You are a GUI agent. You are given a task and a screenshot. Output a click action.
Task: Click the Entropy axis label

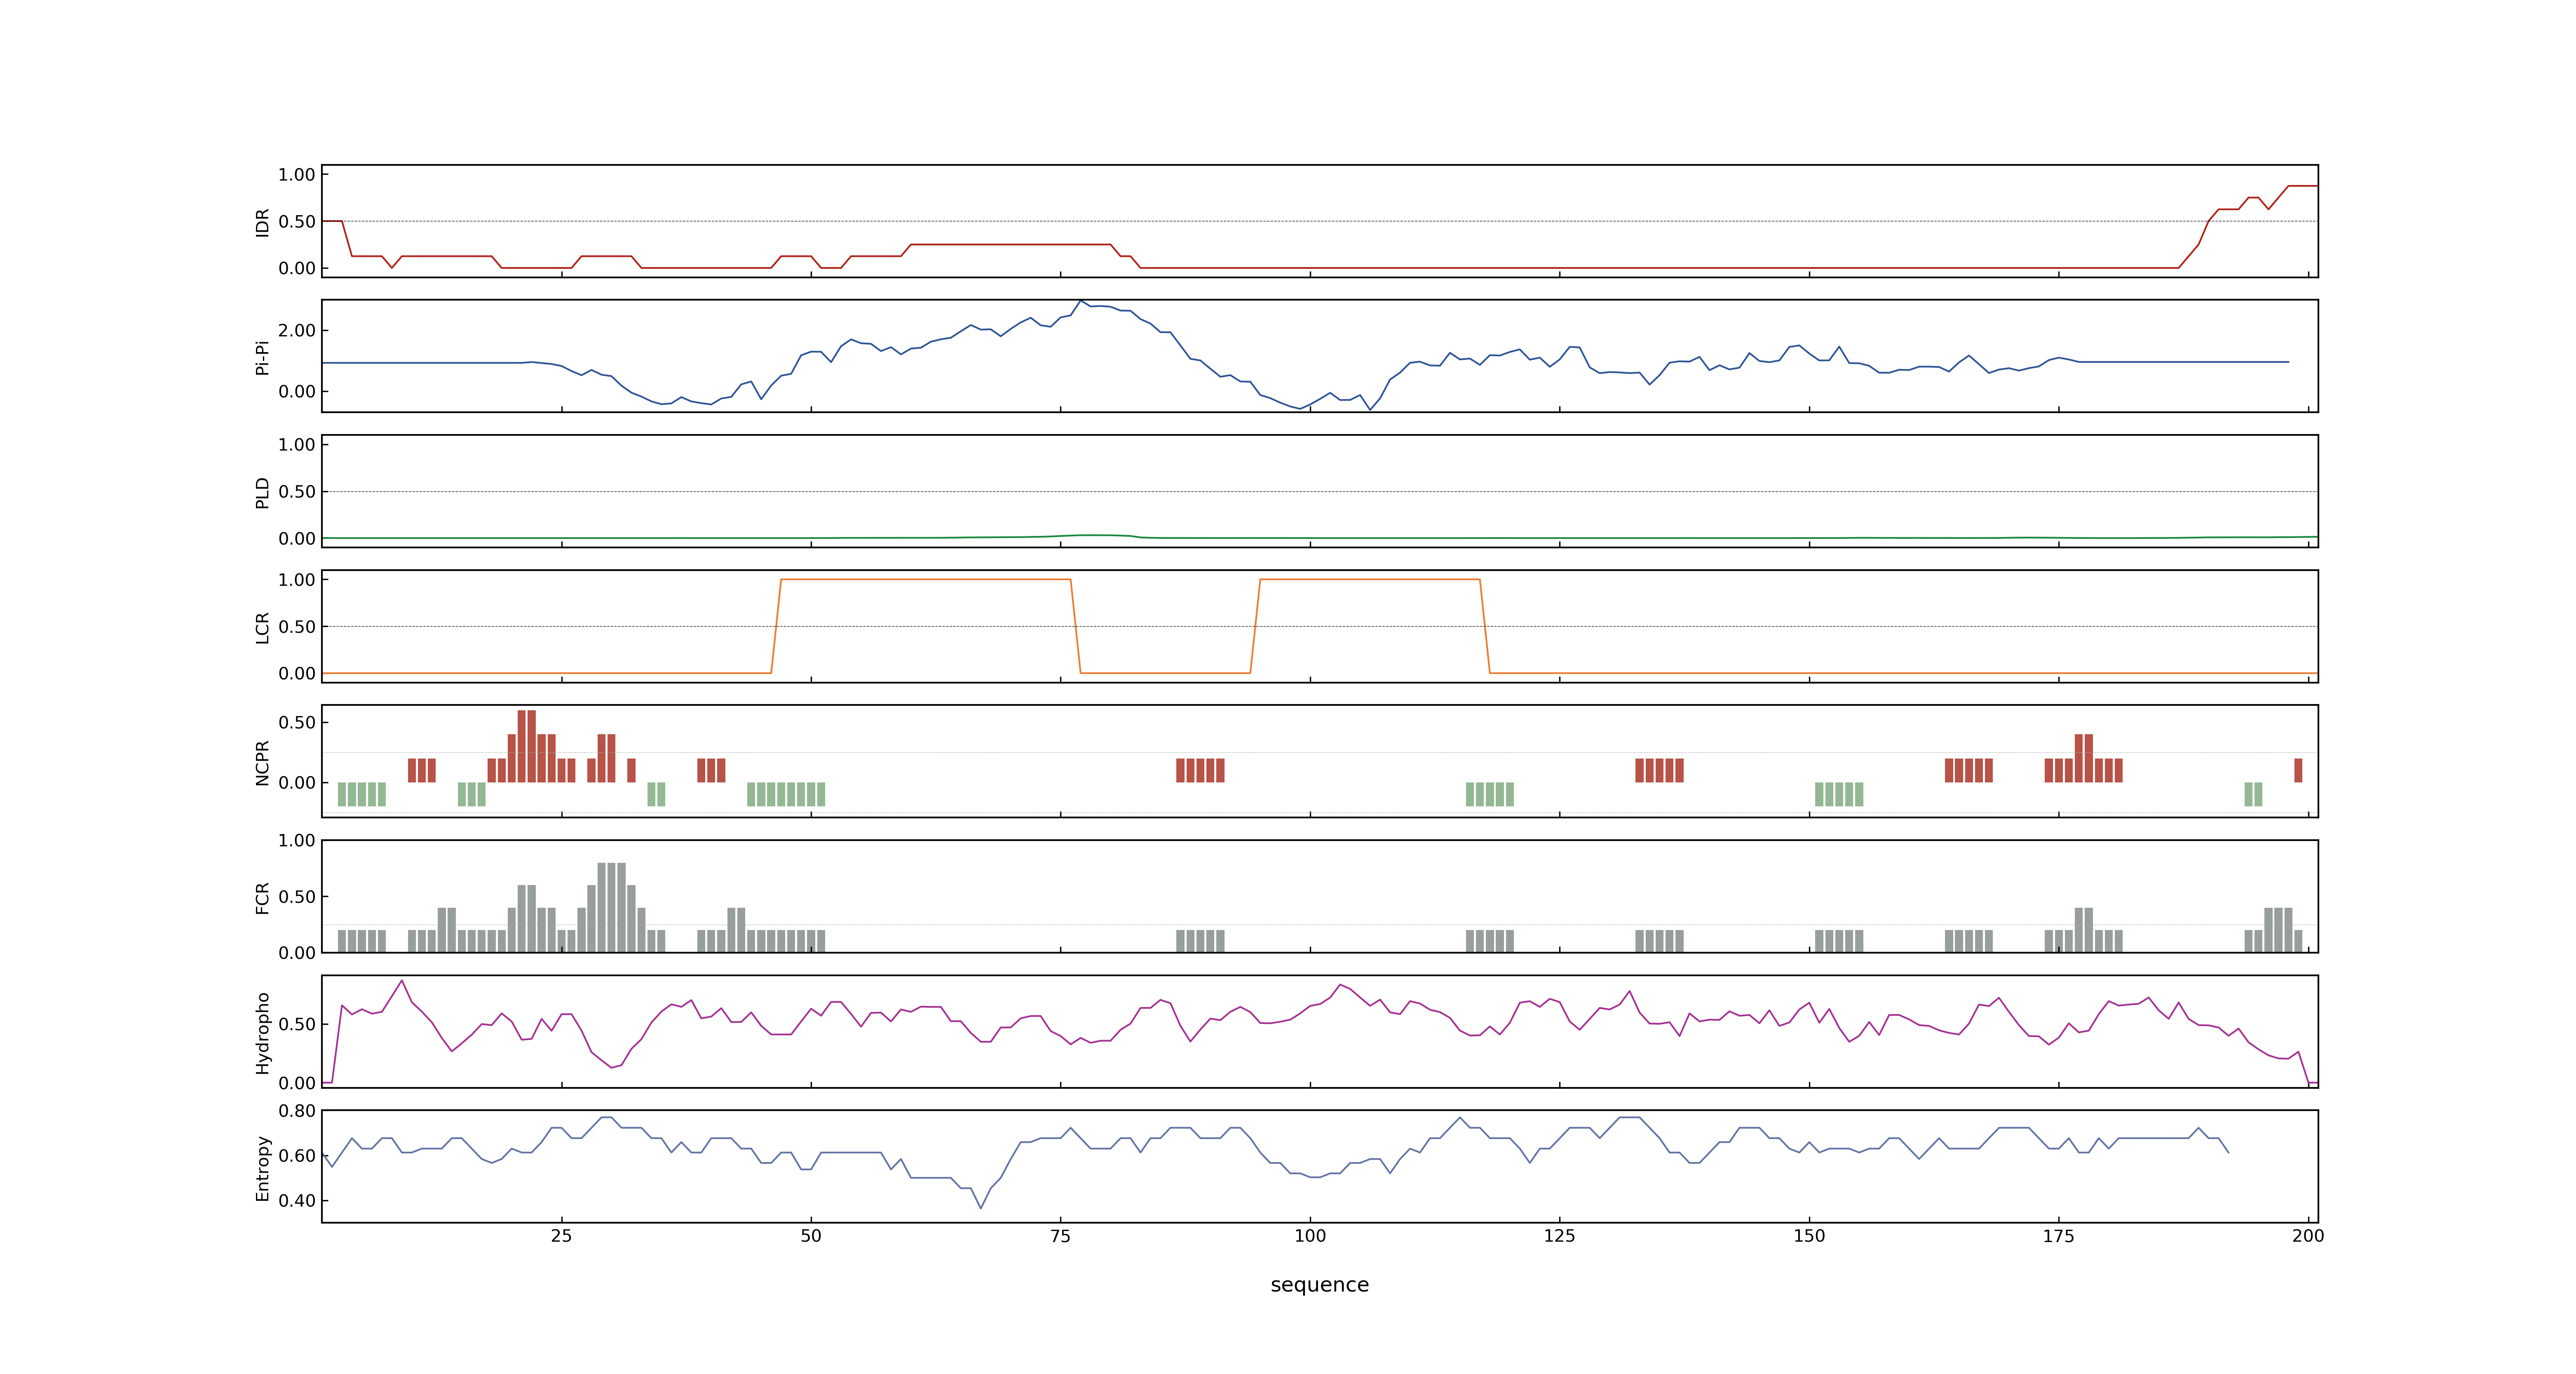(x=262, y=1167)
